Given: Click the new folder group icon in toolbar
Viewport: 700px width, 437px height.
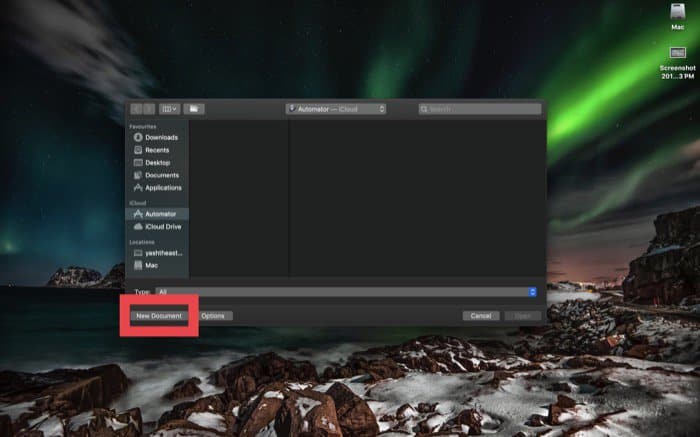Looking at the screenshot, I should coord(194,108).
